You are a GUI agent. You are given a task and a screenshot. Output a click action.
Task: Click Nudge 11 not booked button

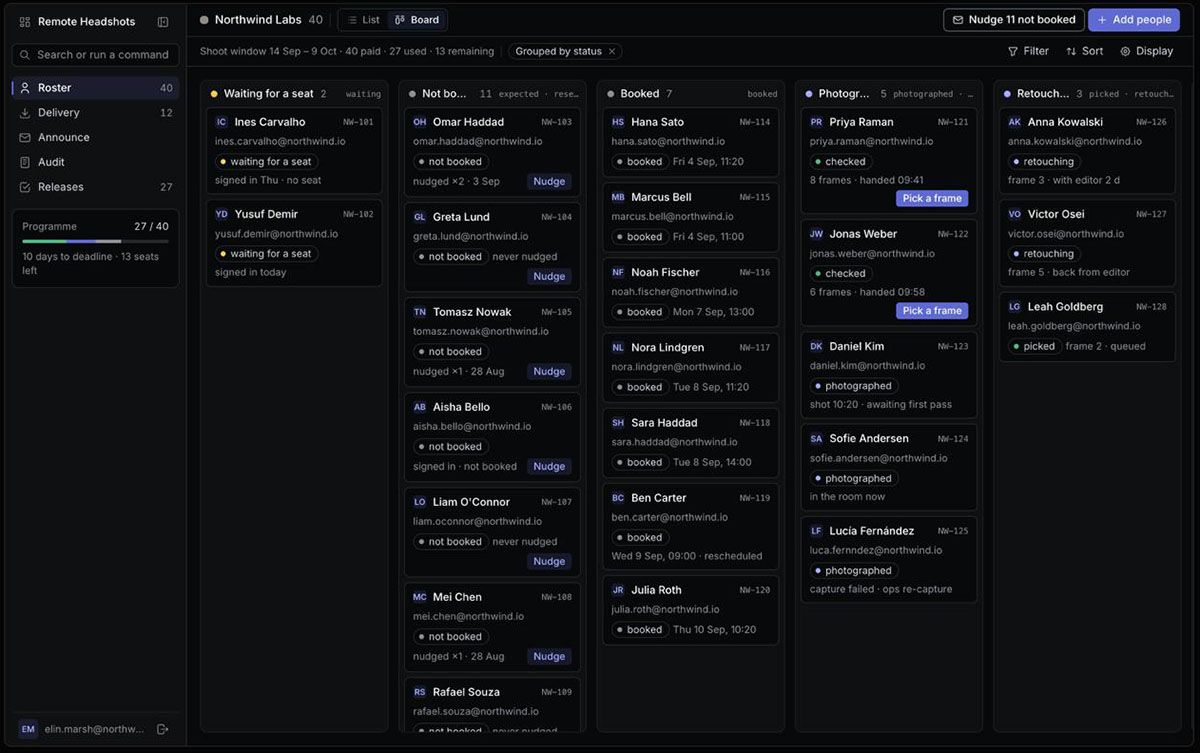(1014, 20)
